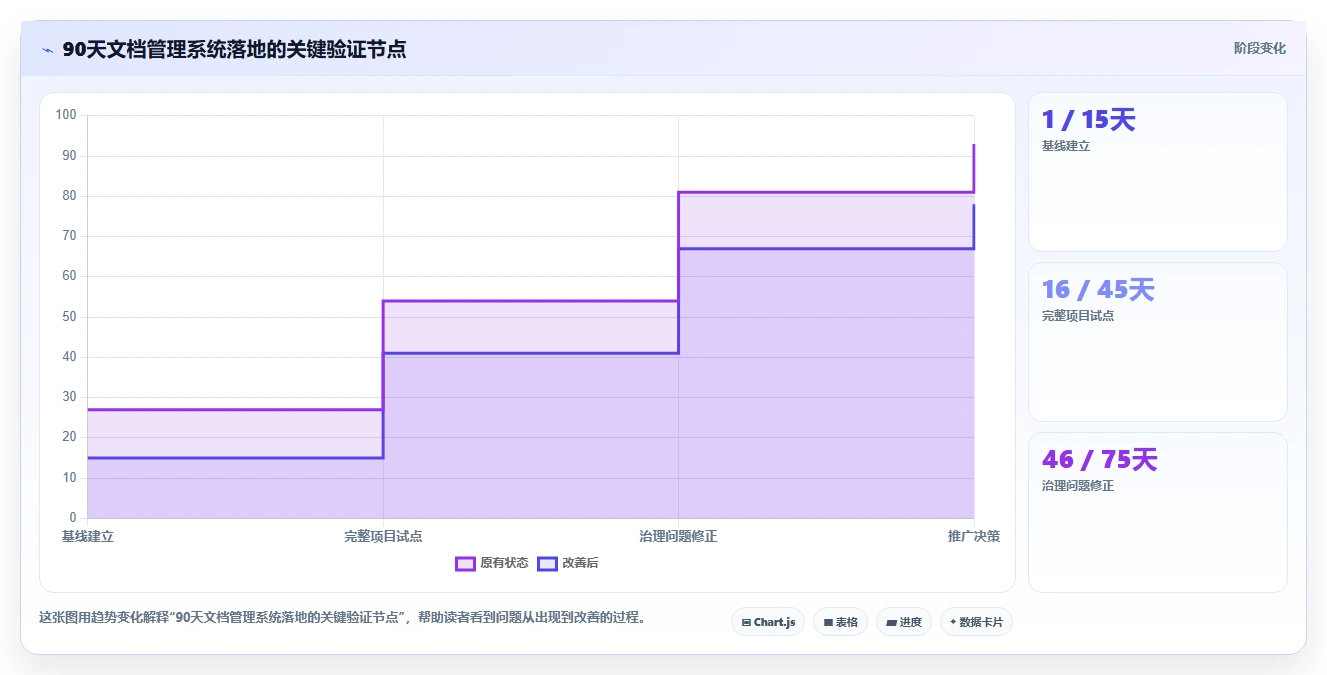The height and width of the screenshot is (675, 1327).
Task: Click the 数据卡片 tag
Action: pos(976,622)
